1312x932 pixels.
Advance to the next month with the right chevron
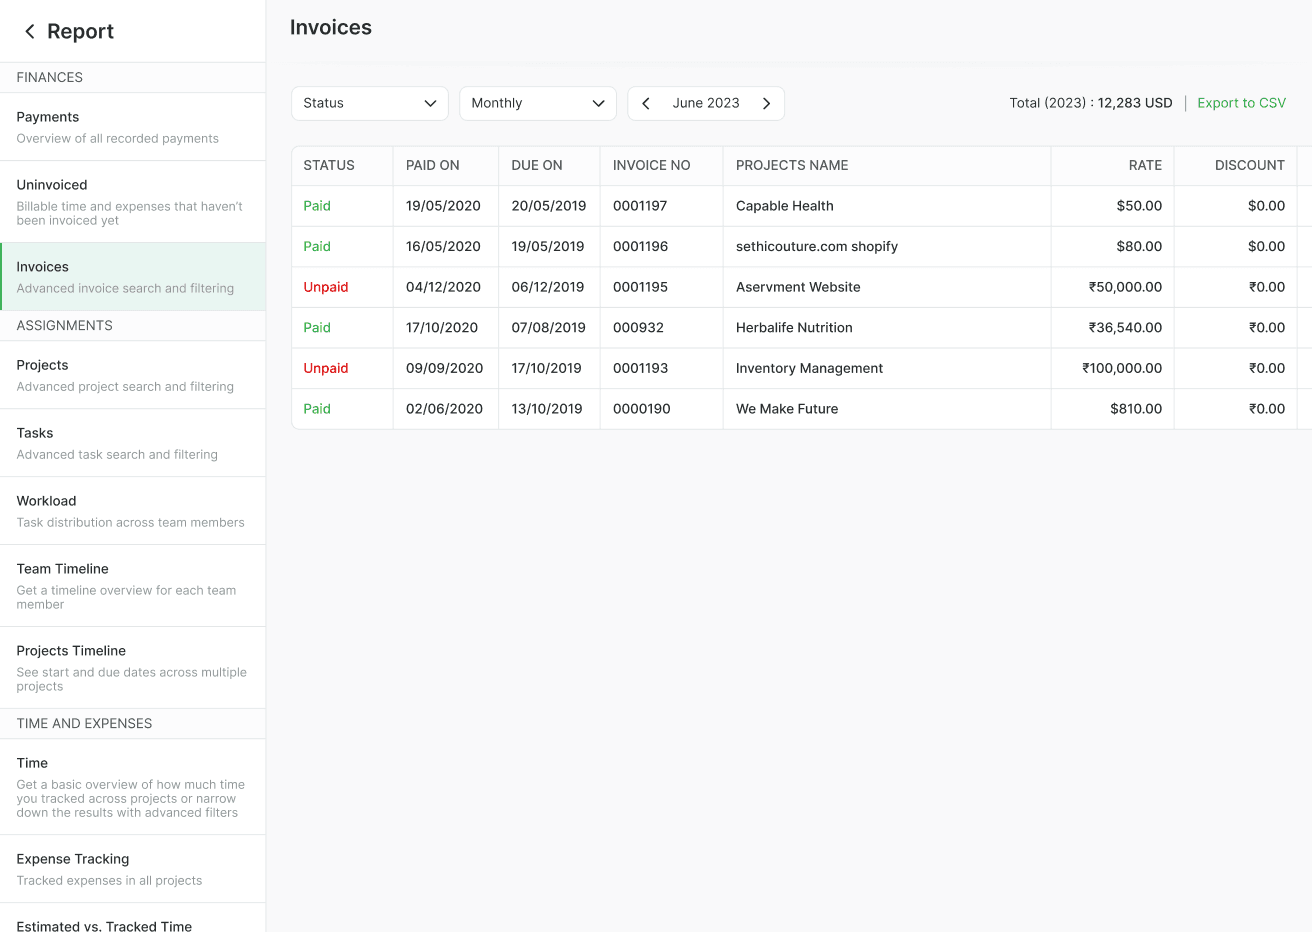coord(766,103)
